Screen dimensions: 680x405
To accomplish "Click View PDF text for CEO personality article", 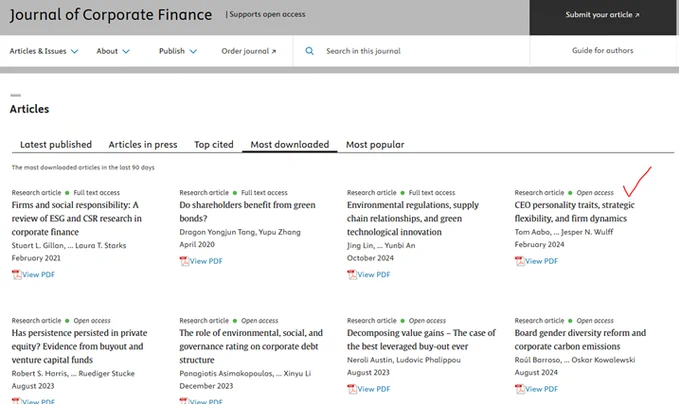I will [541, 261].
